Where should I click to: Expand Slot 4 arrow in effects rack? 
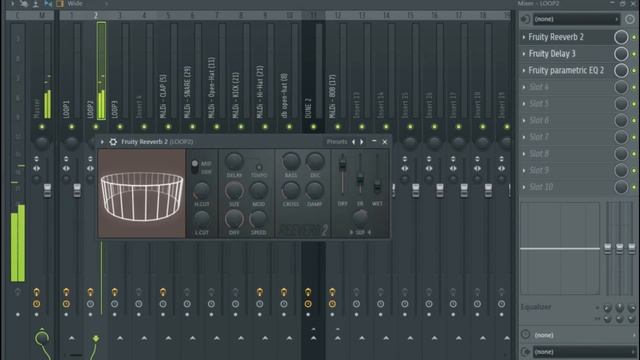pos(524,87)
